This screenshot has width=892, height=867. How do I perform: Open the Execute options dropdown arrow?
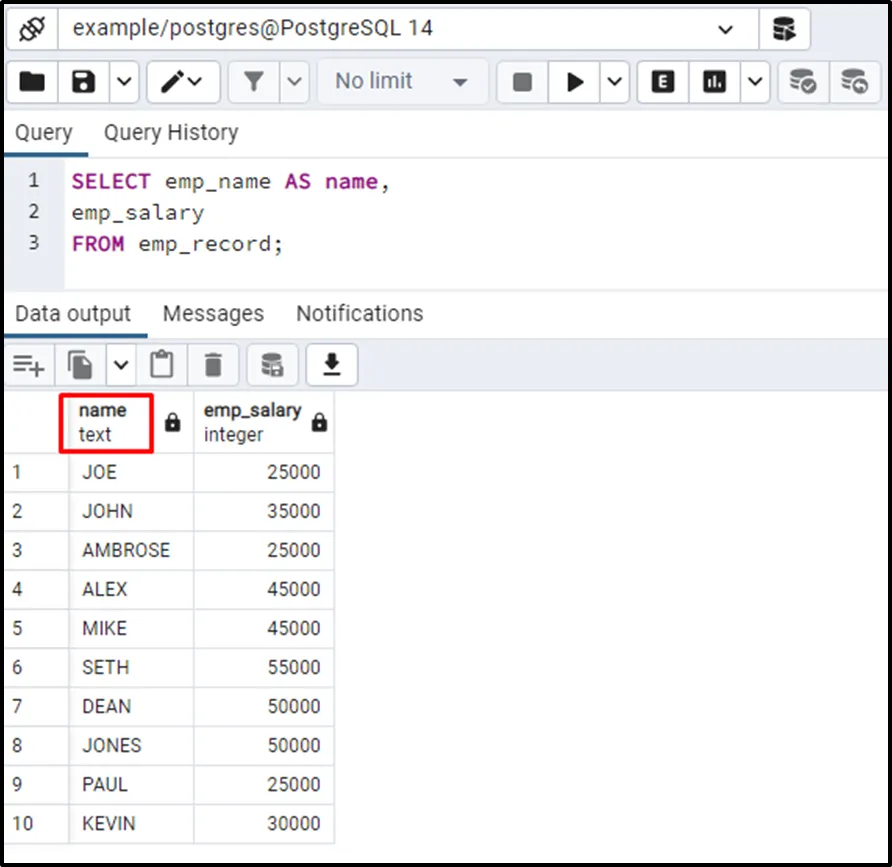tap(612, 82)
